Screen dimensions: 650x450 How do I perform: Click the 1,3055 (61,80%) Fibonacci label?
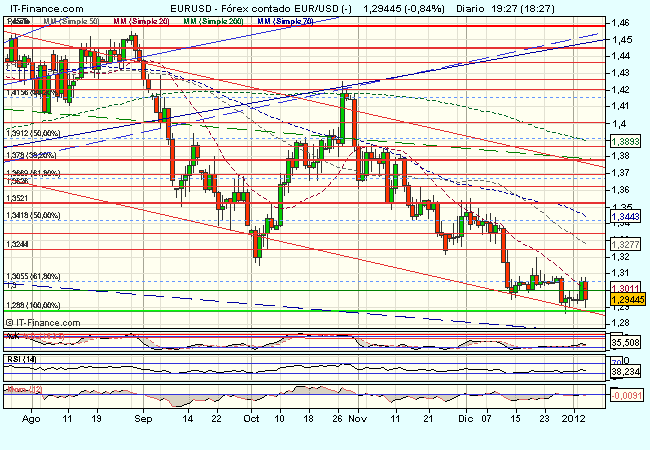coord(33,276)
